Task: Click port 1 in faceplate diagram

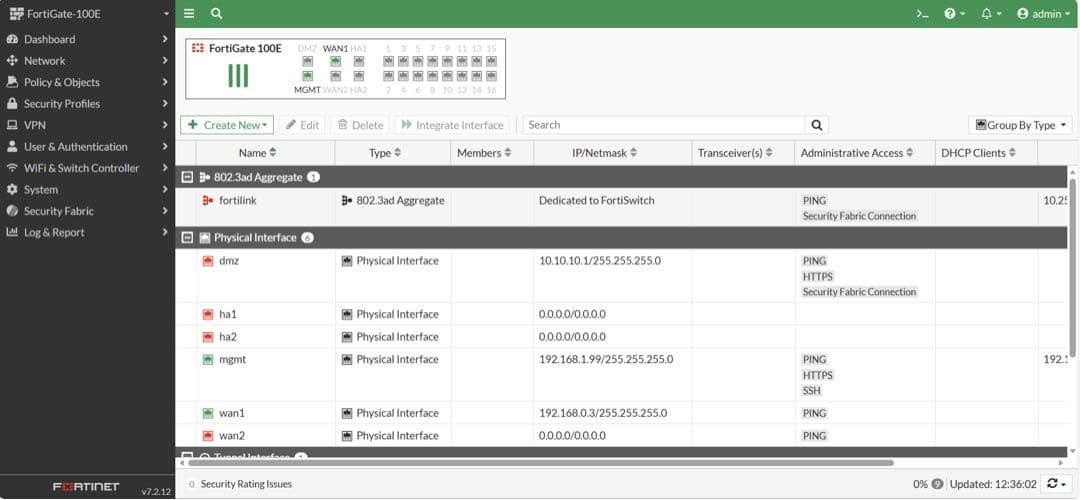Action: [388, 61]
